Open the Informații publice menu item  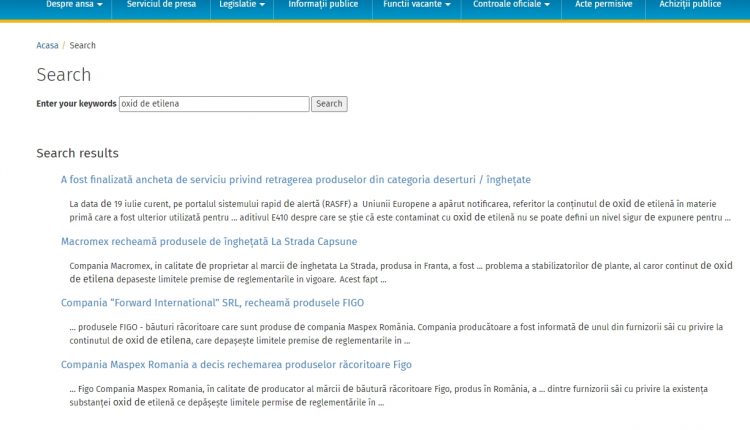pyautogui.click(x=323, y=4)
